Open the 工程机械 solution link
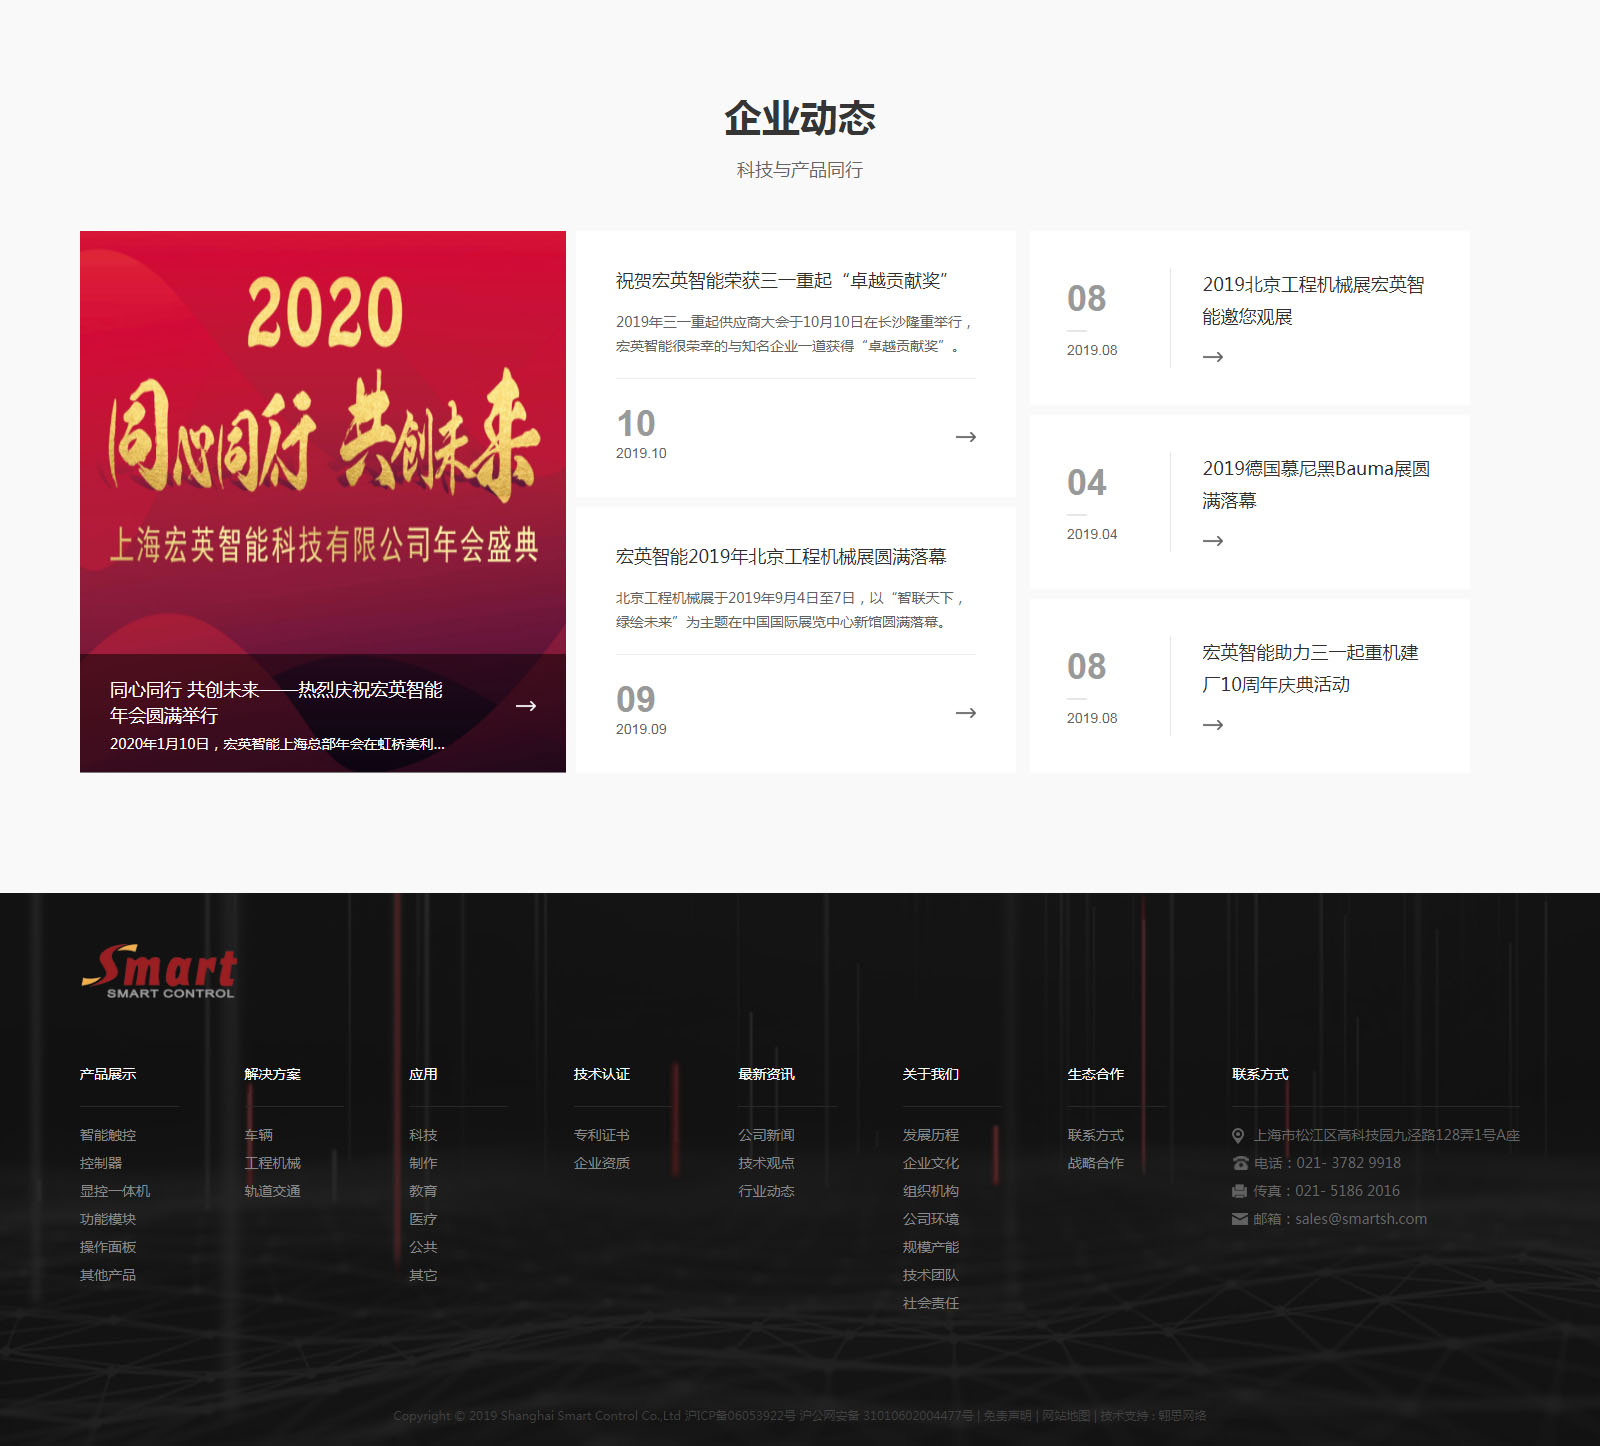 pos(273,1163)
